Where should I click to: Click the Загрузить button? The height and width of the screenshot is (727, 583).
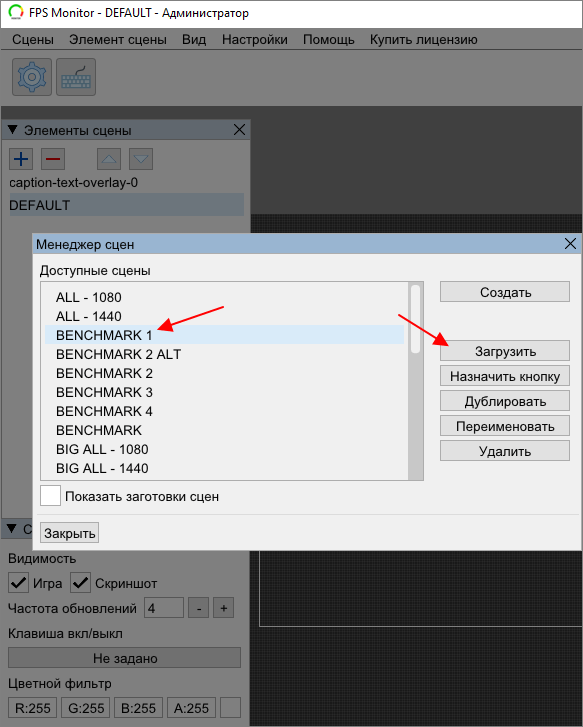click(505, 351)
